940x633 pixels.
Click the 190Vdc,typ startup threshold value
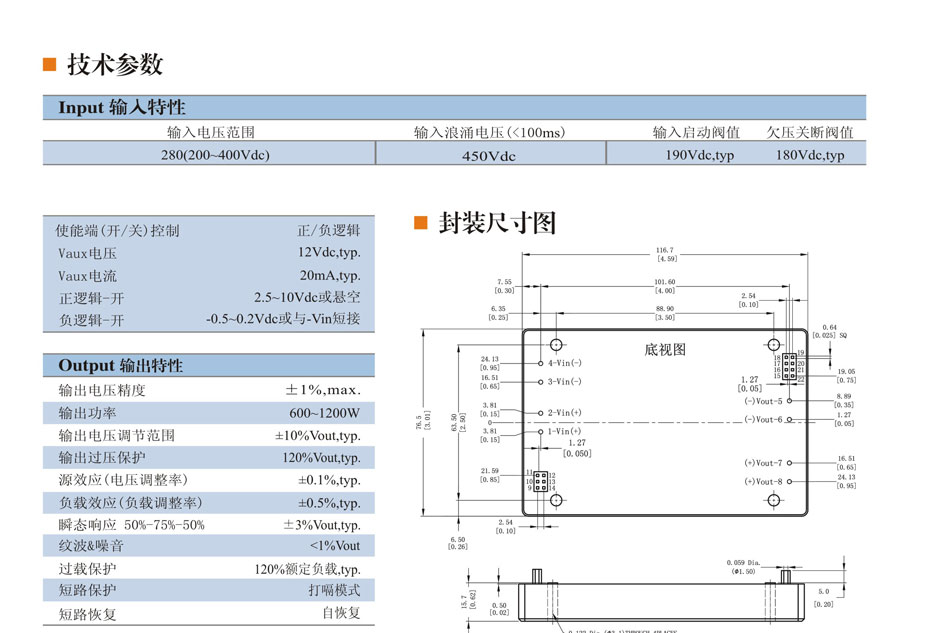click(x=700, y=155)
